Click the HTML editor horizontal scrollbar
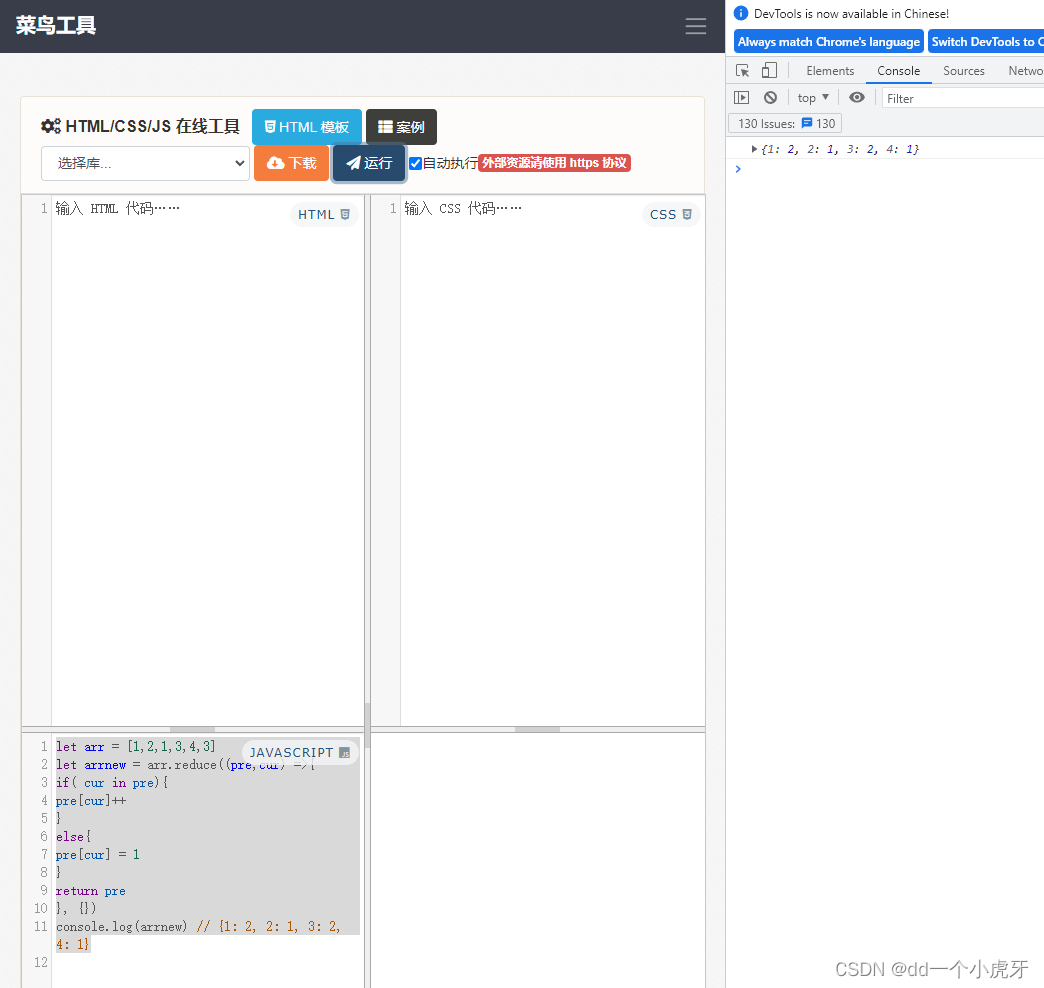The width and height of the screenshot is (1044, 988). click(x=192, y=729)
